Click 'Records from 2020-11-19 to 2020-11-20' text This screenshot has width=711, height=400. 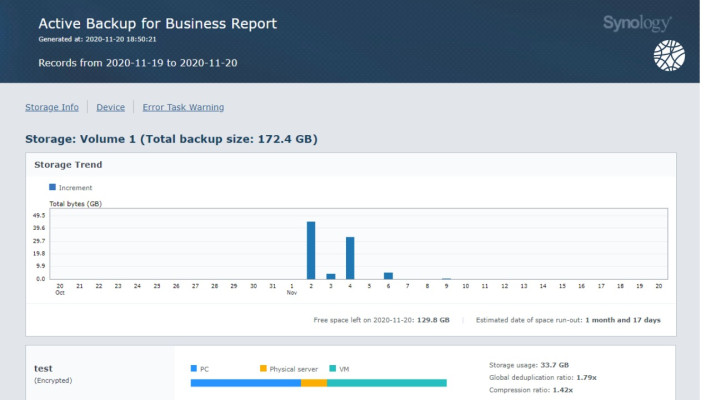[138, 63]
